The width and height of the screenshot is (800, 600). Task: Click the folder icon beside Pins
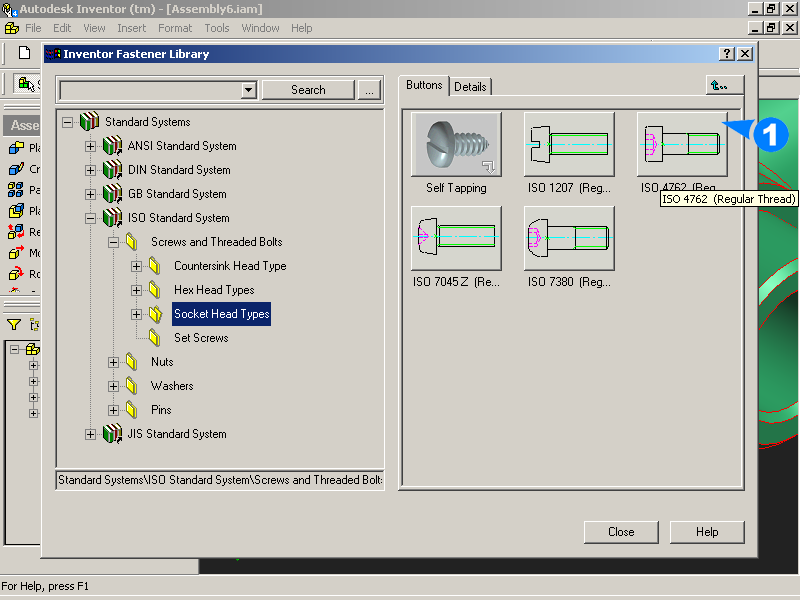pyautogui.click(x=132, y=410)
